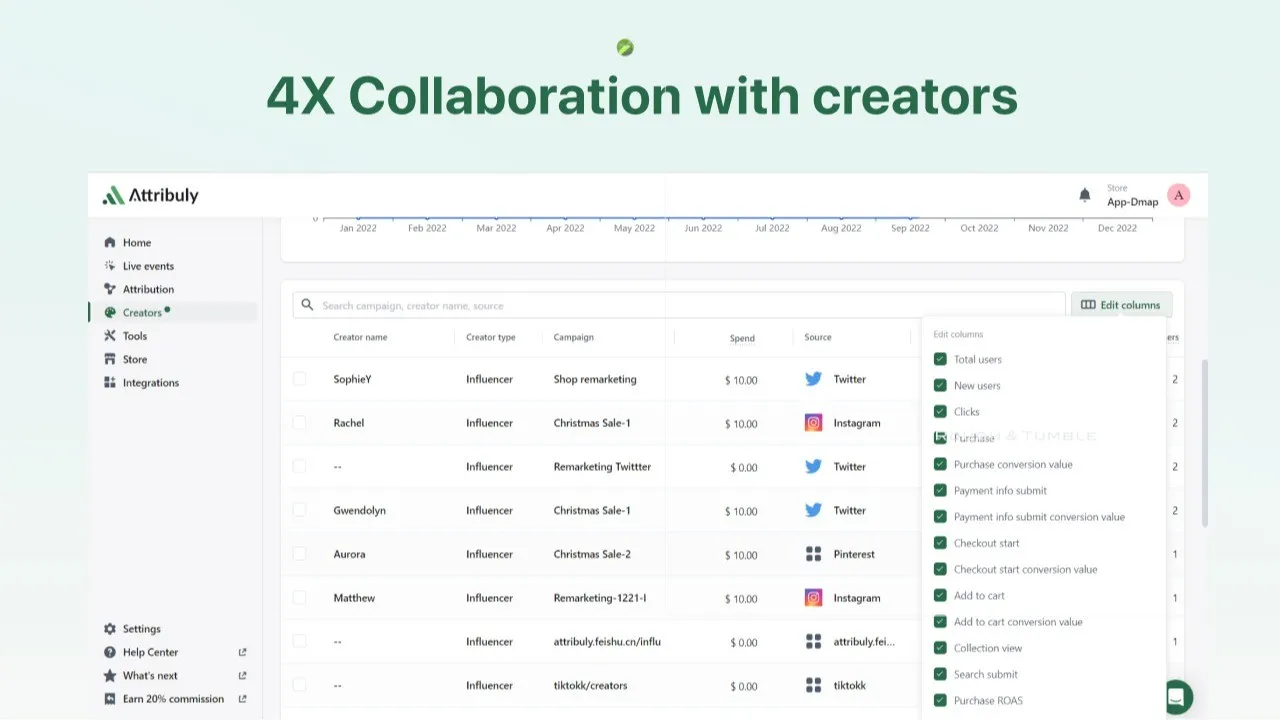Click the Pinterest source icon in Aurora row
1280x720 pixels.
tap(813, 554)
